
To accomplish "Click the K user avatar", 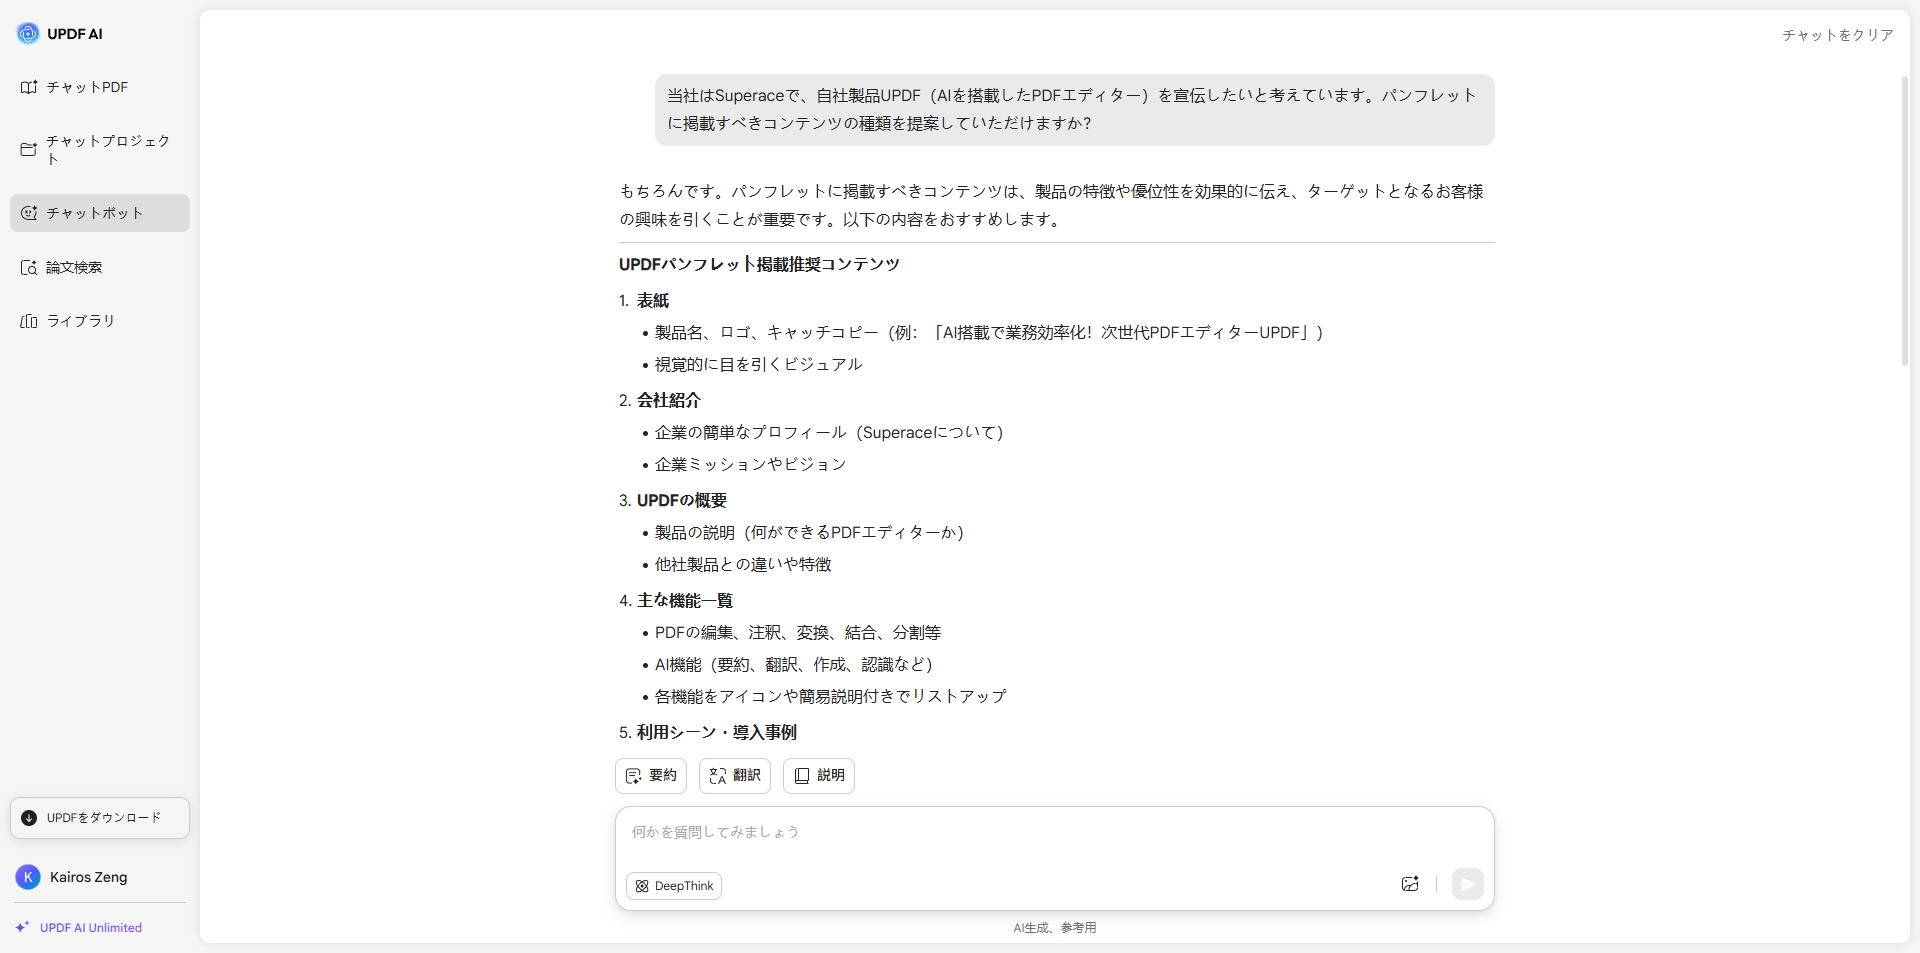I will pos(28,877).
